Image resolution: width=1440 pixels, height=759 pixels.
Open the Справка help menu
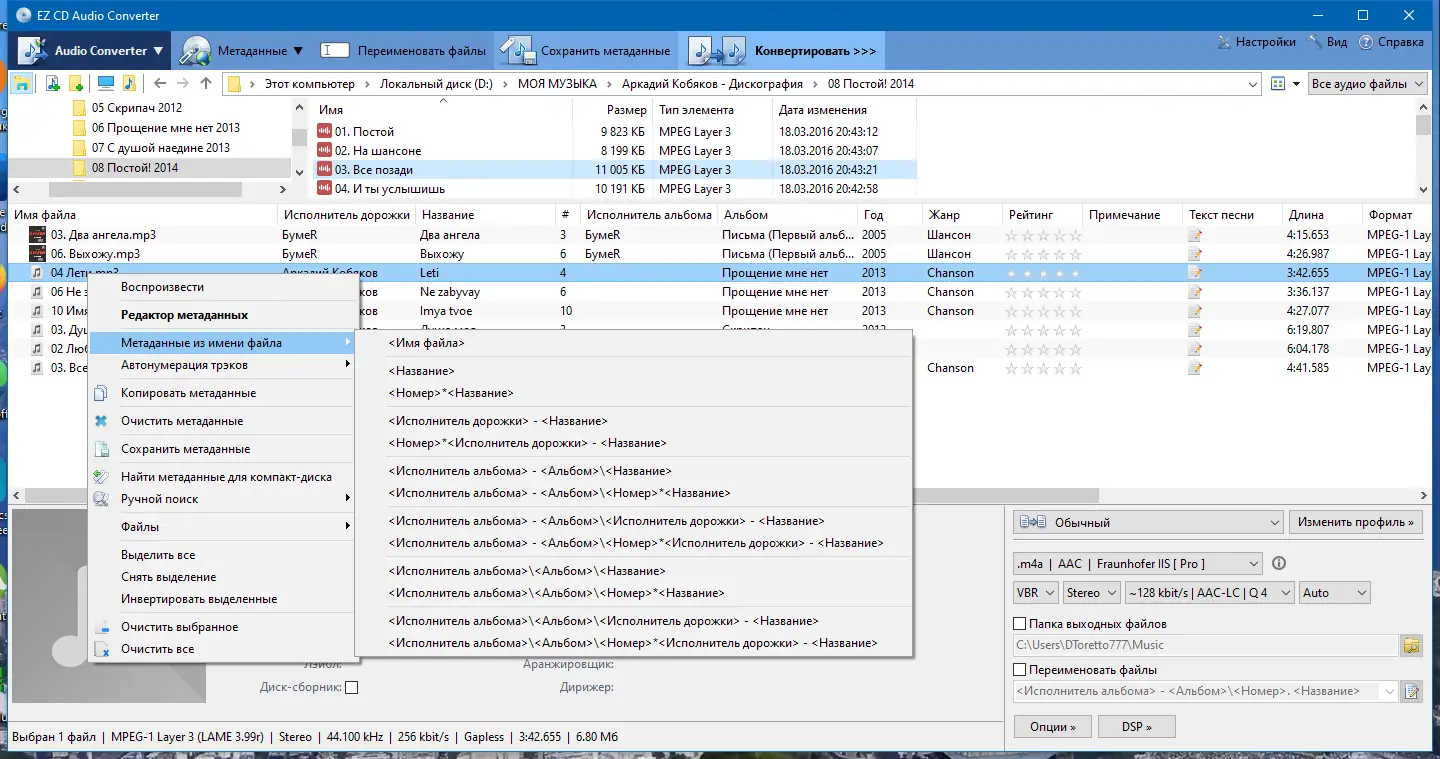1390,42
